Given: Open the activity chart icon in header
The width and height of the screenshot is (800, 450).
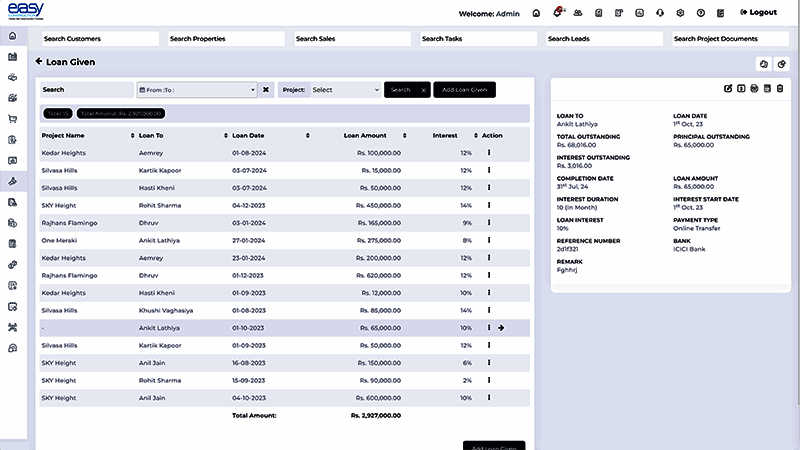Looking at the screenshot, I should click(639, 13).
